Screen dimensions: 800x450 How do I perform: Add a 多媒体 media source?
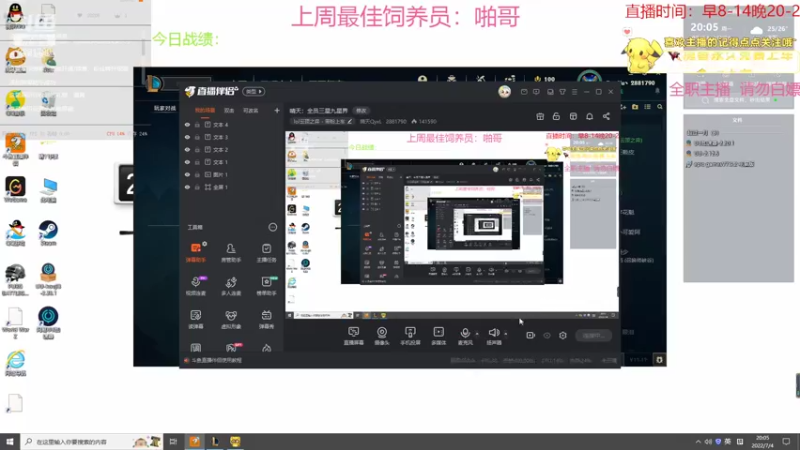pyautogui.click(x=438, y=336)
